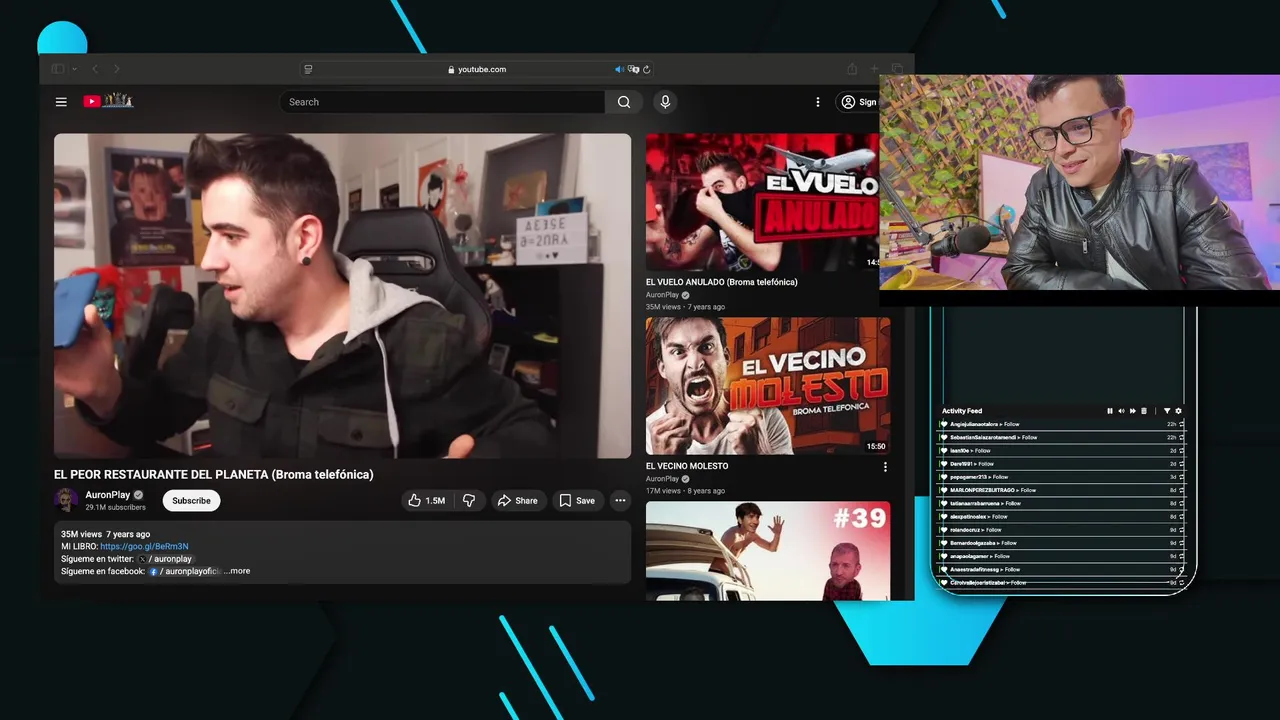Mute Activity Feed alert sounds

[1122, 411]
